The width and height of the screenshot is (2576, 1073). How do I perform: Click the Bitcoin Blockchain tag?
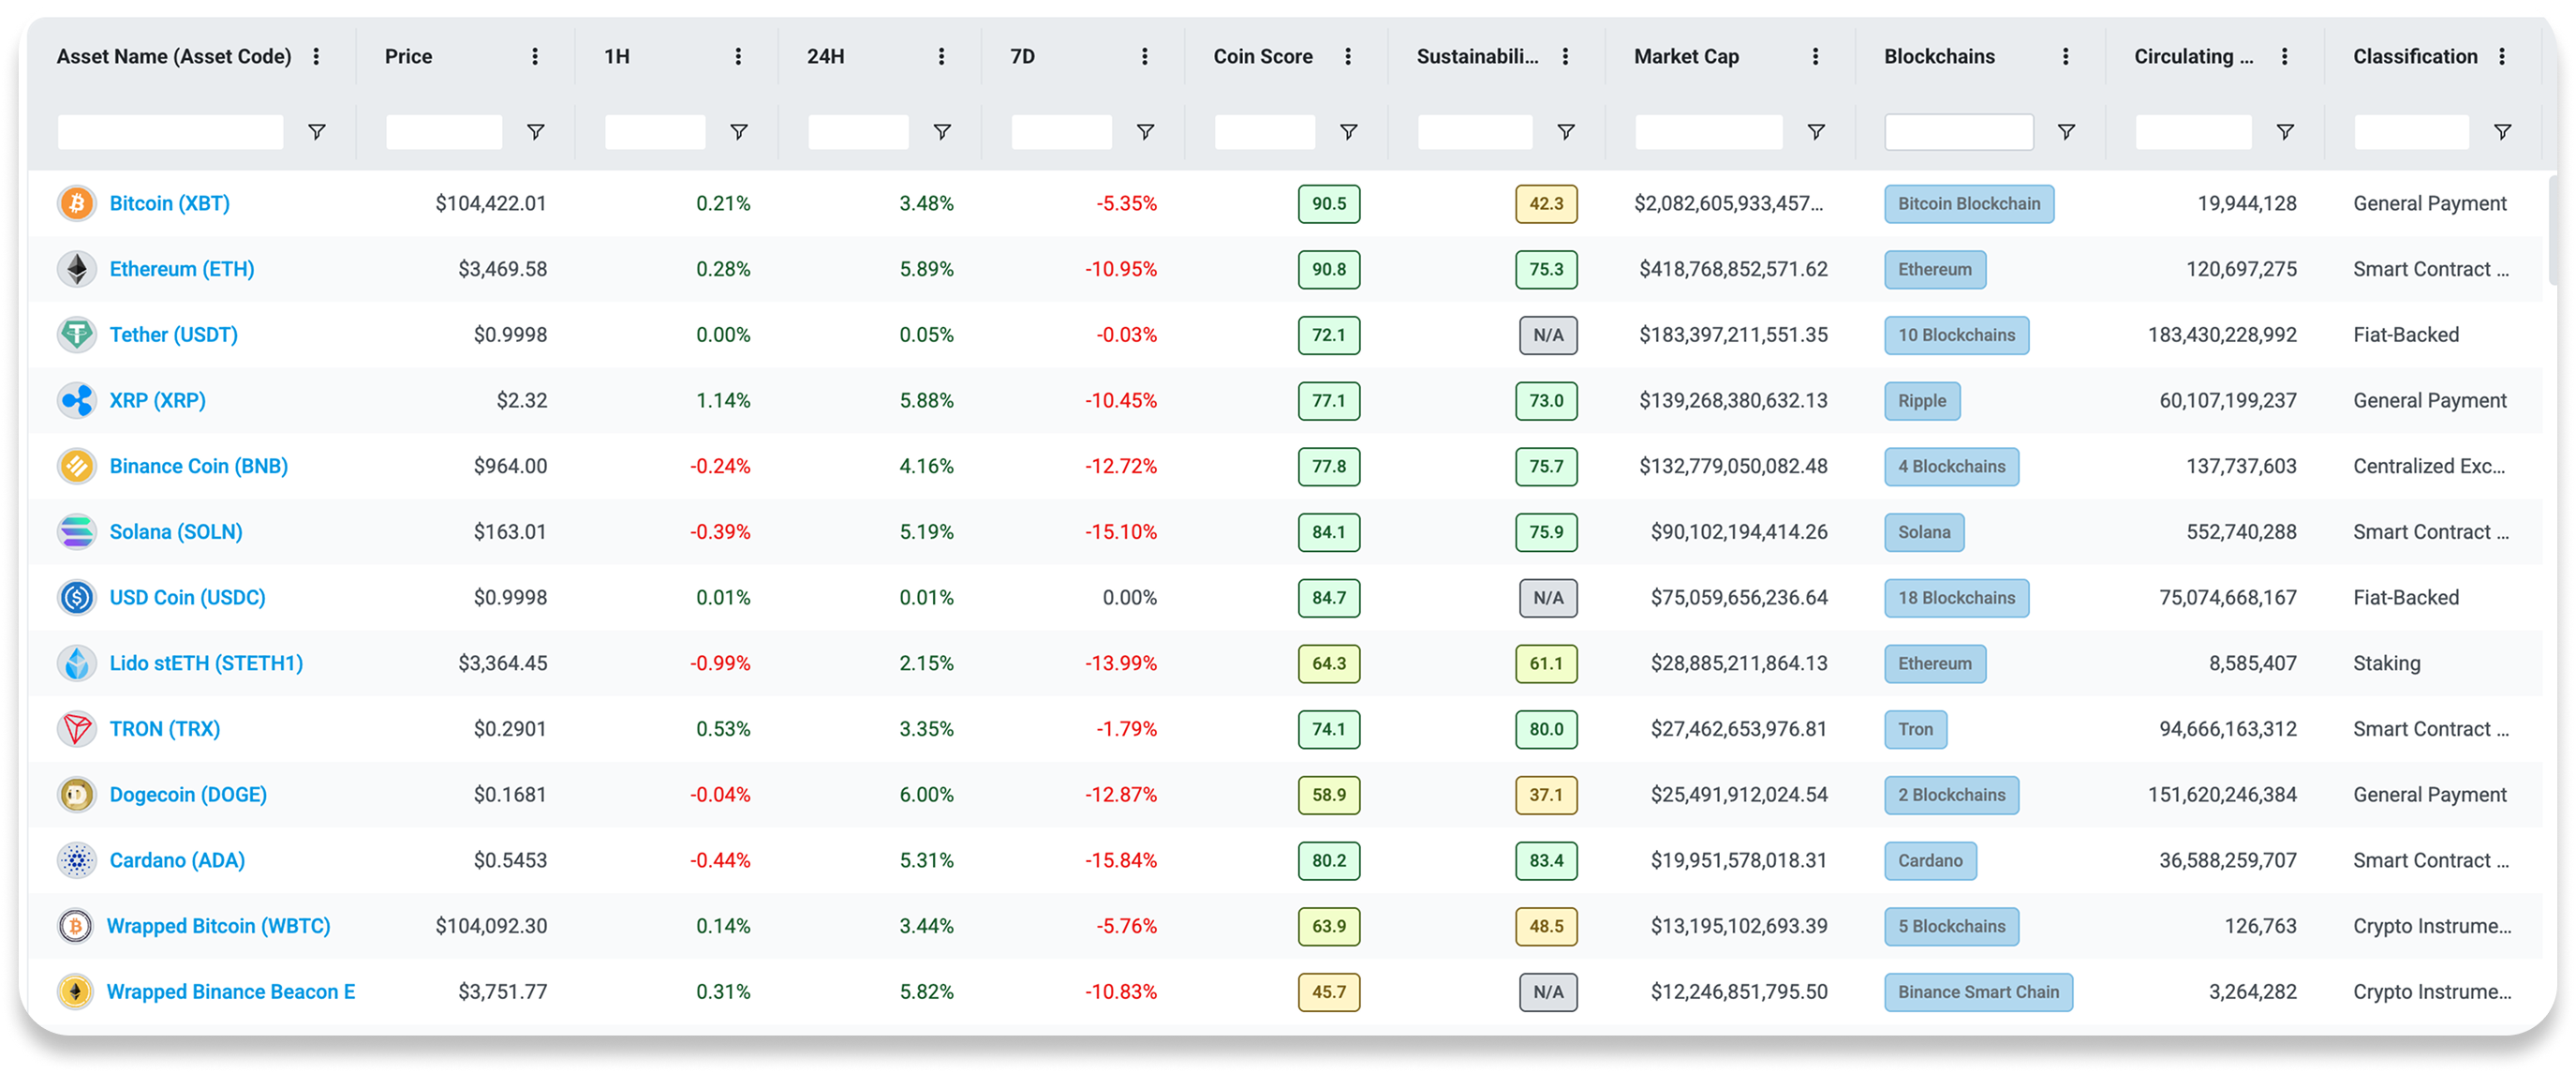pyautogui.click(x=1969, y=204)
